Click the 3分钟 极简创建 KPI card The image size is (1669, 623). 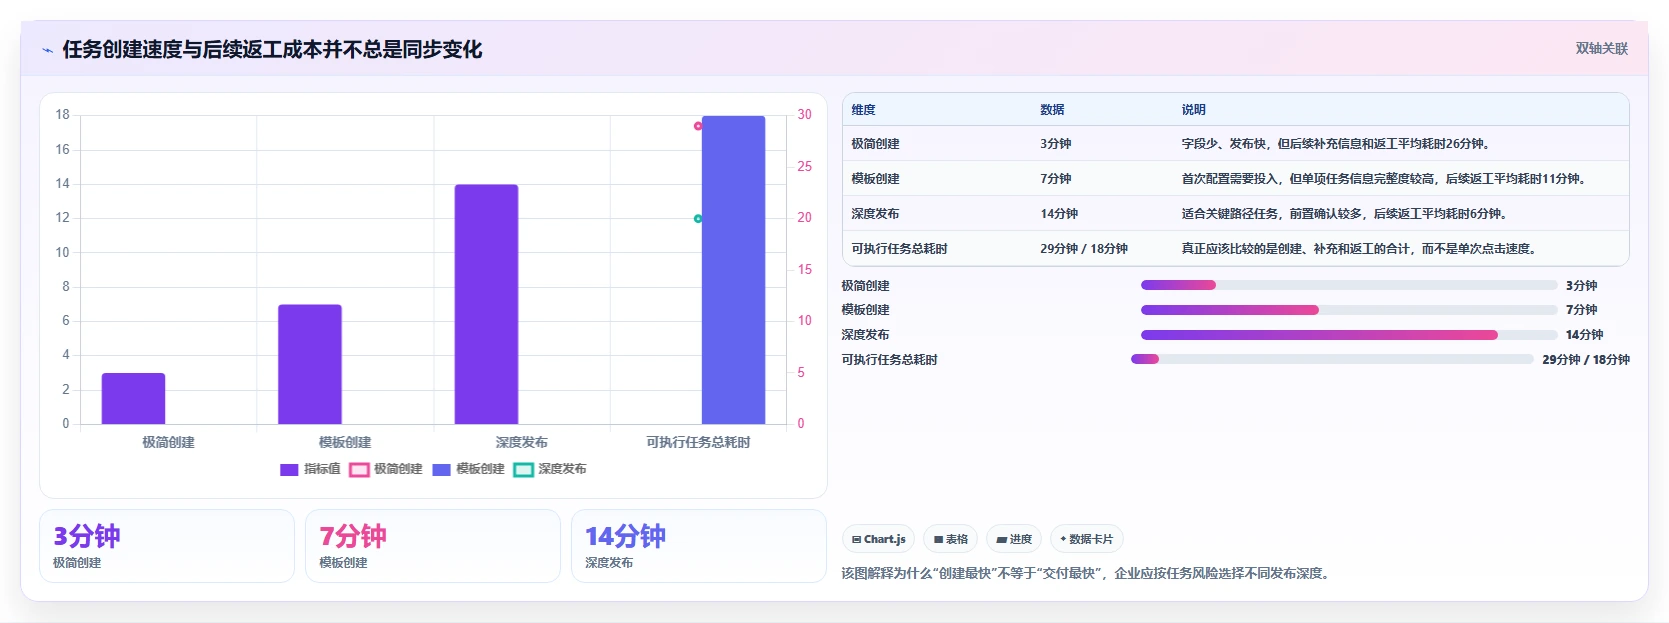(x=167, y=546)
